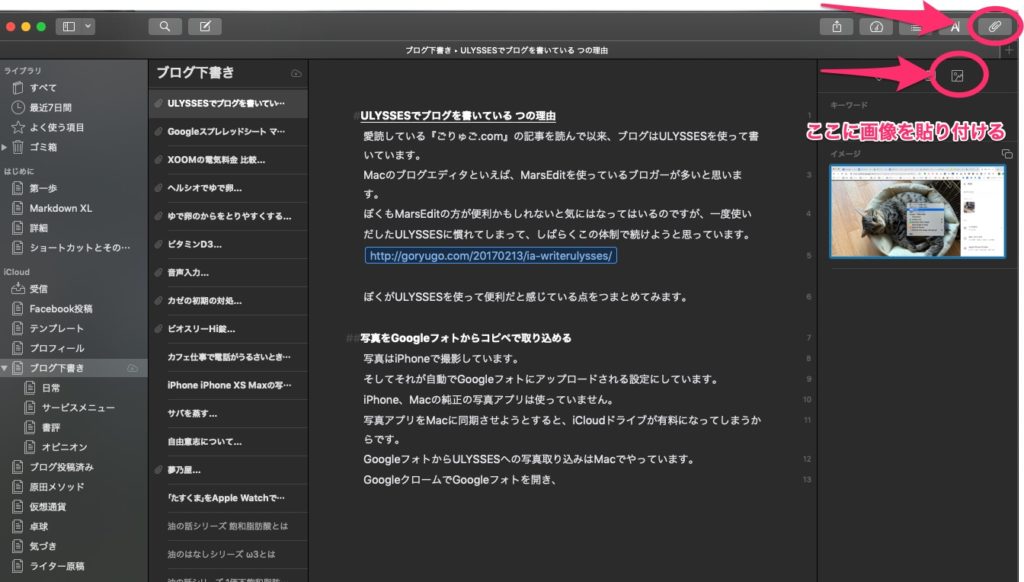Image resolution: width=1024 pixels, height=582 pixels.
Task: Open sheet ビタミンD3…
Action: coord(228,244)
